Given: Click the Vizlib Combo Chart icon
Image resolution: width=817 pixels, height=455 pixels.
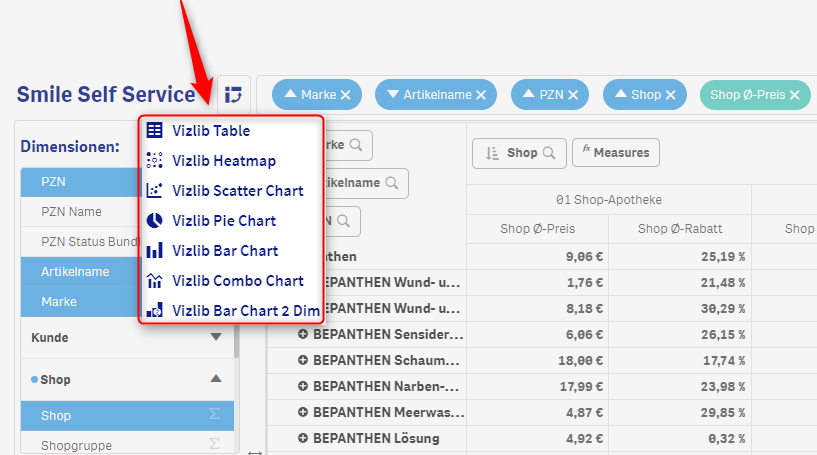Looking at the screenshot, I should coord(154,281).
